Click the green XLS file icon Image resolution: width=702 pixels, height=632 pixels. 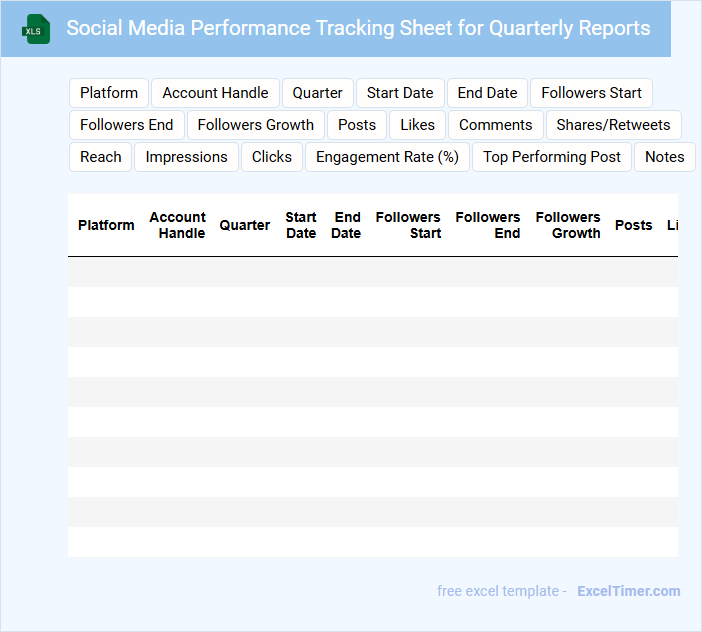point(35,29)
